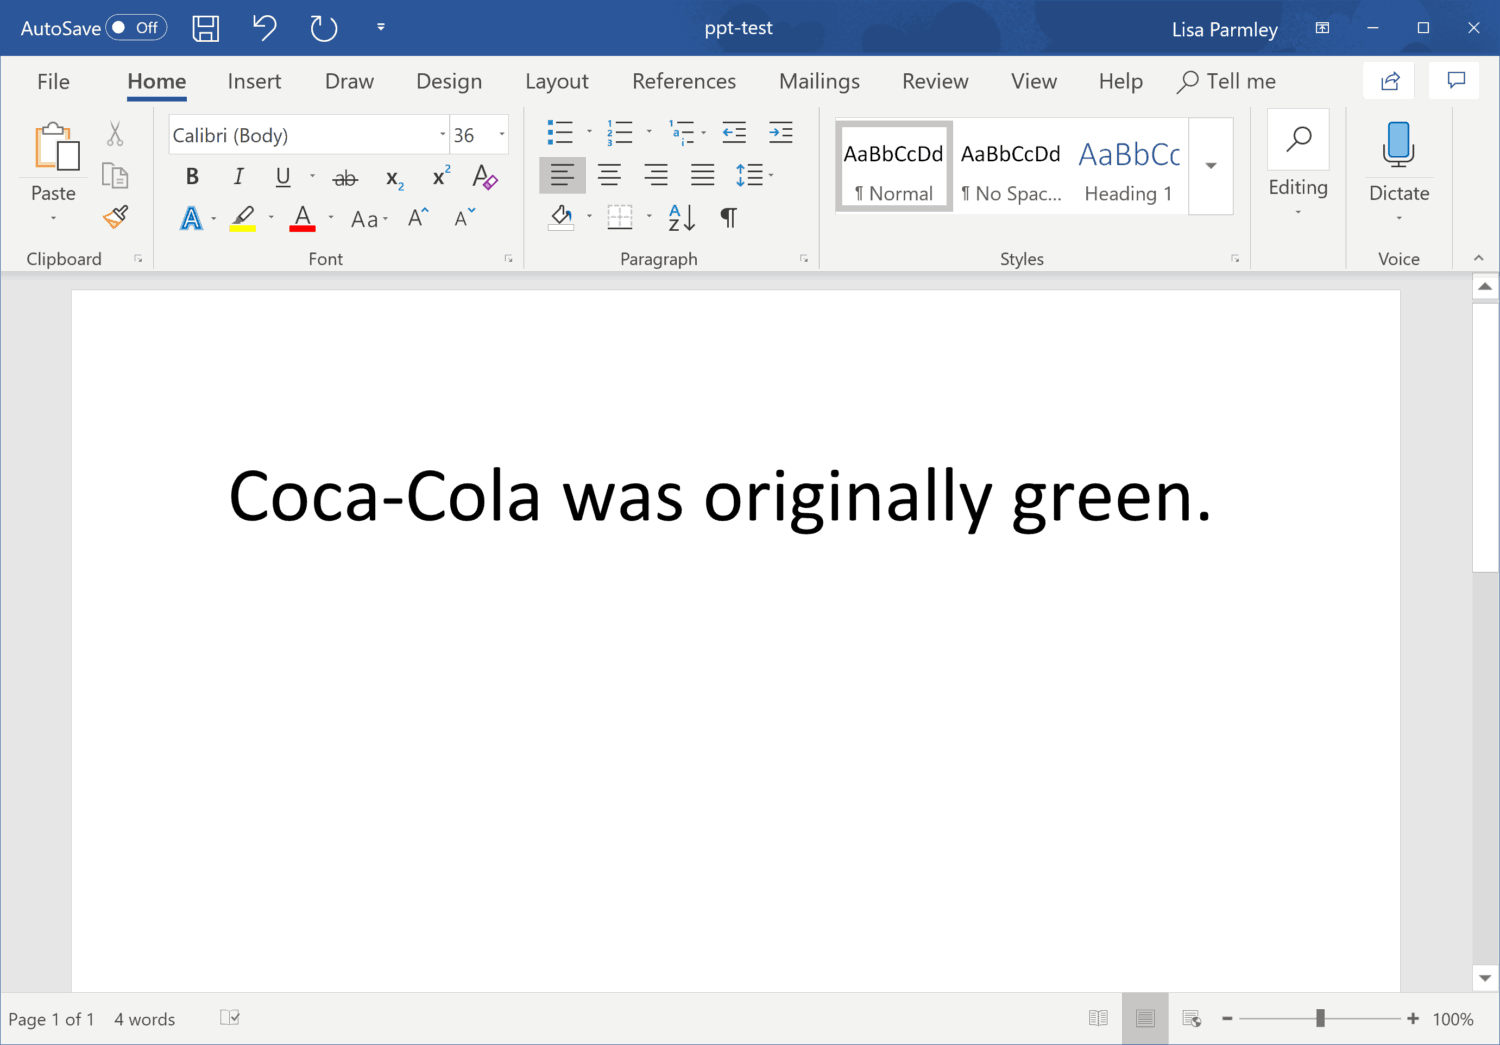Open the Share icon button

[1389, 82]
